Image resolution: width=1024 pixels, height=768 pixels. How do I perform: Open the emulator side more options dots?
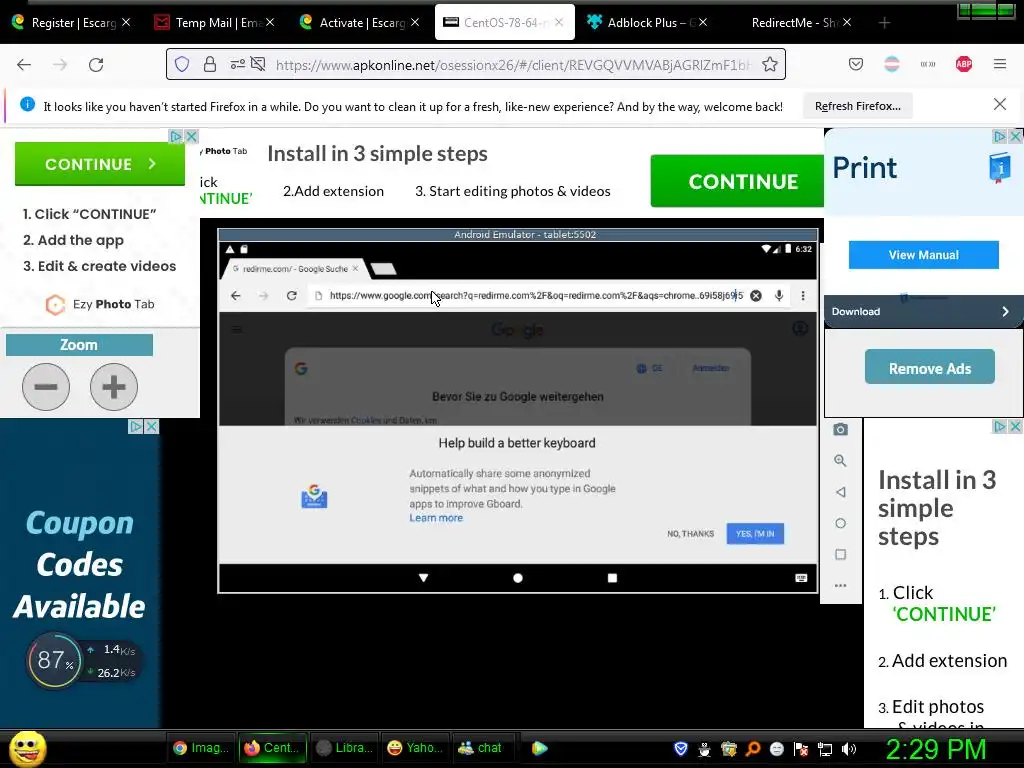[x=840, y=585]
